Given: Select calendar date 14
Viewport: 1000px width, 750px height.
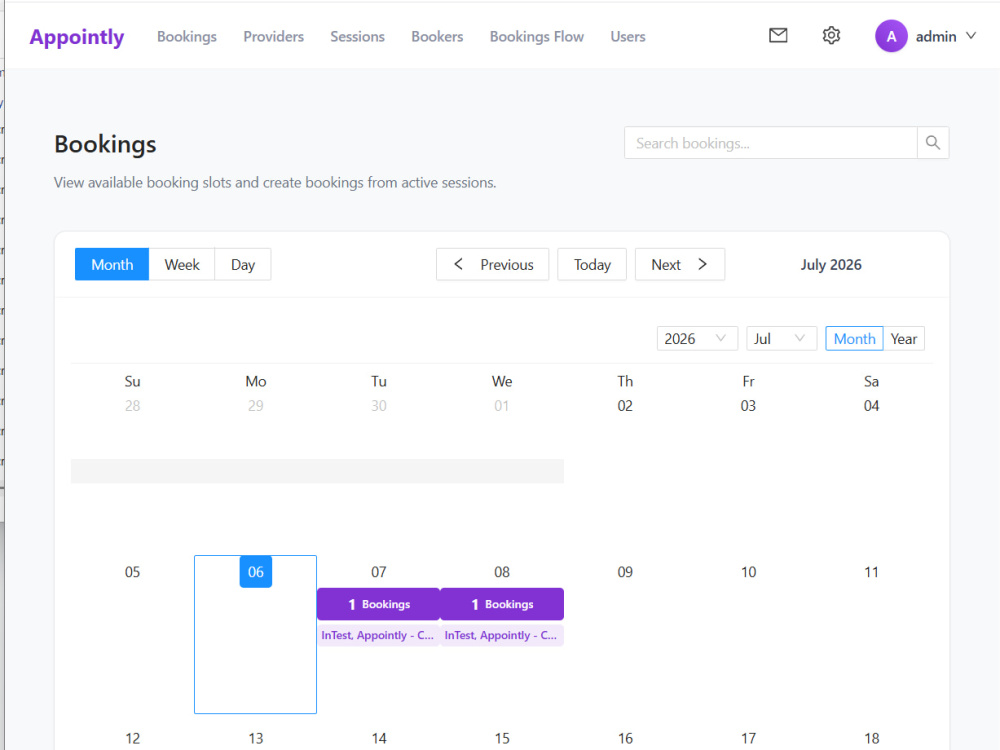Looking at the screenshot, I should (379, 739).
